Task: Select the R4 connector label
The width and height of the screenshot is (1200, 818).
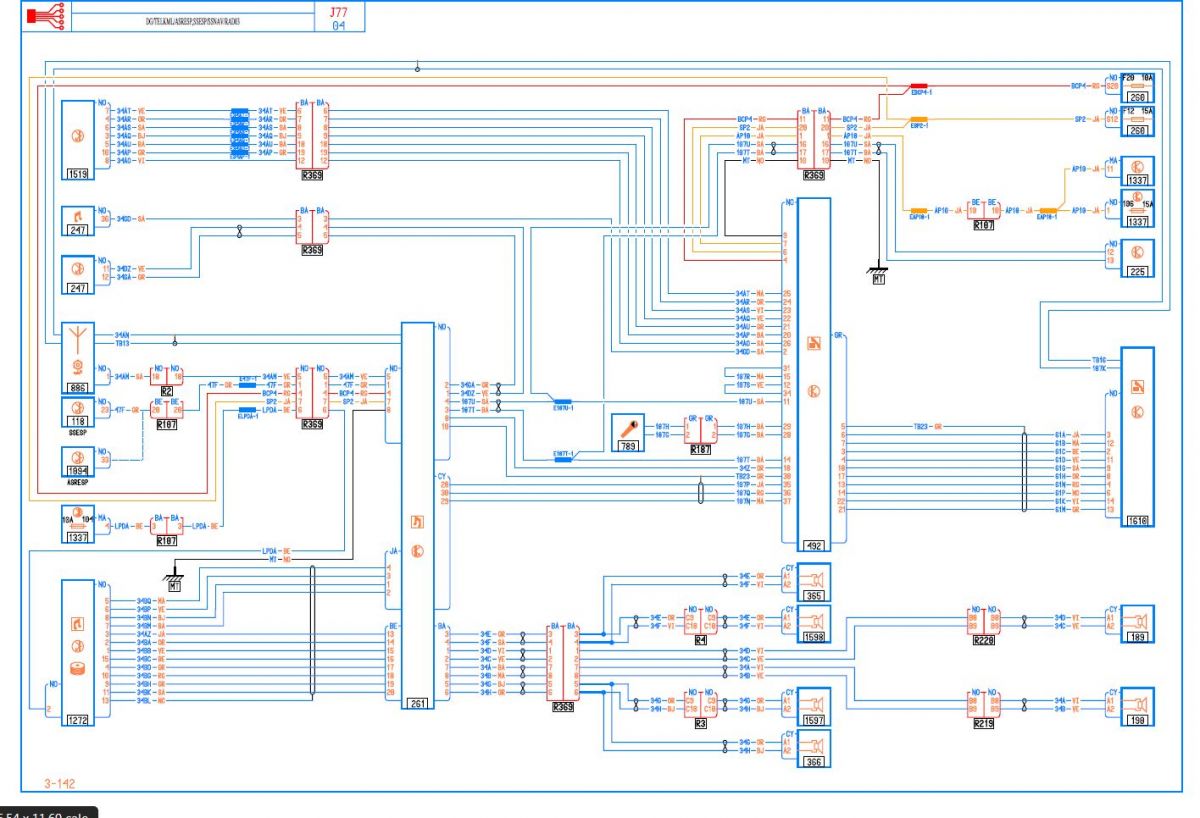Action: pyautogui.click(x=701, y=640)
